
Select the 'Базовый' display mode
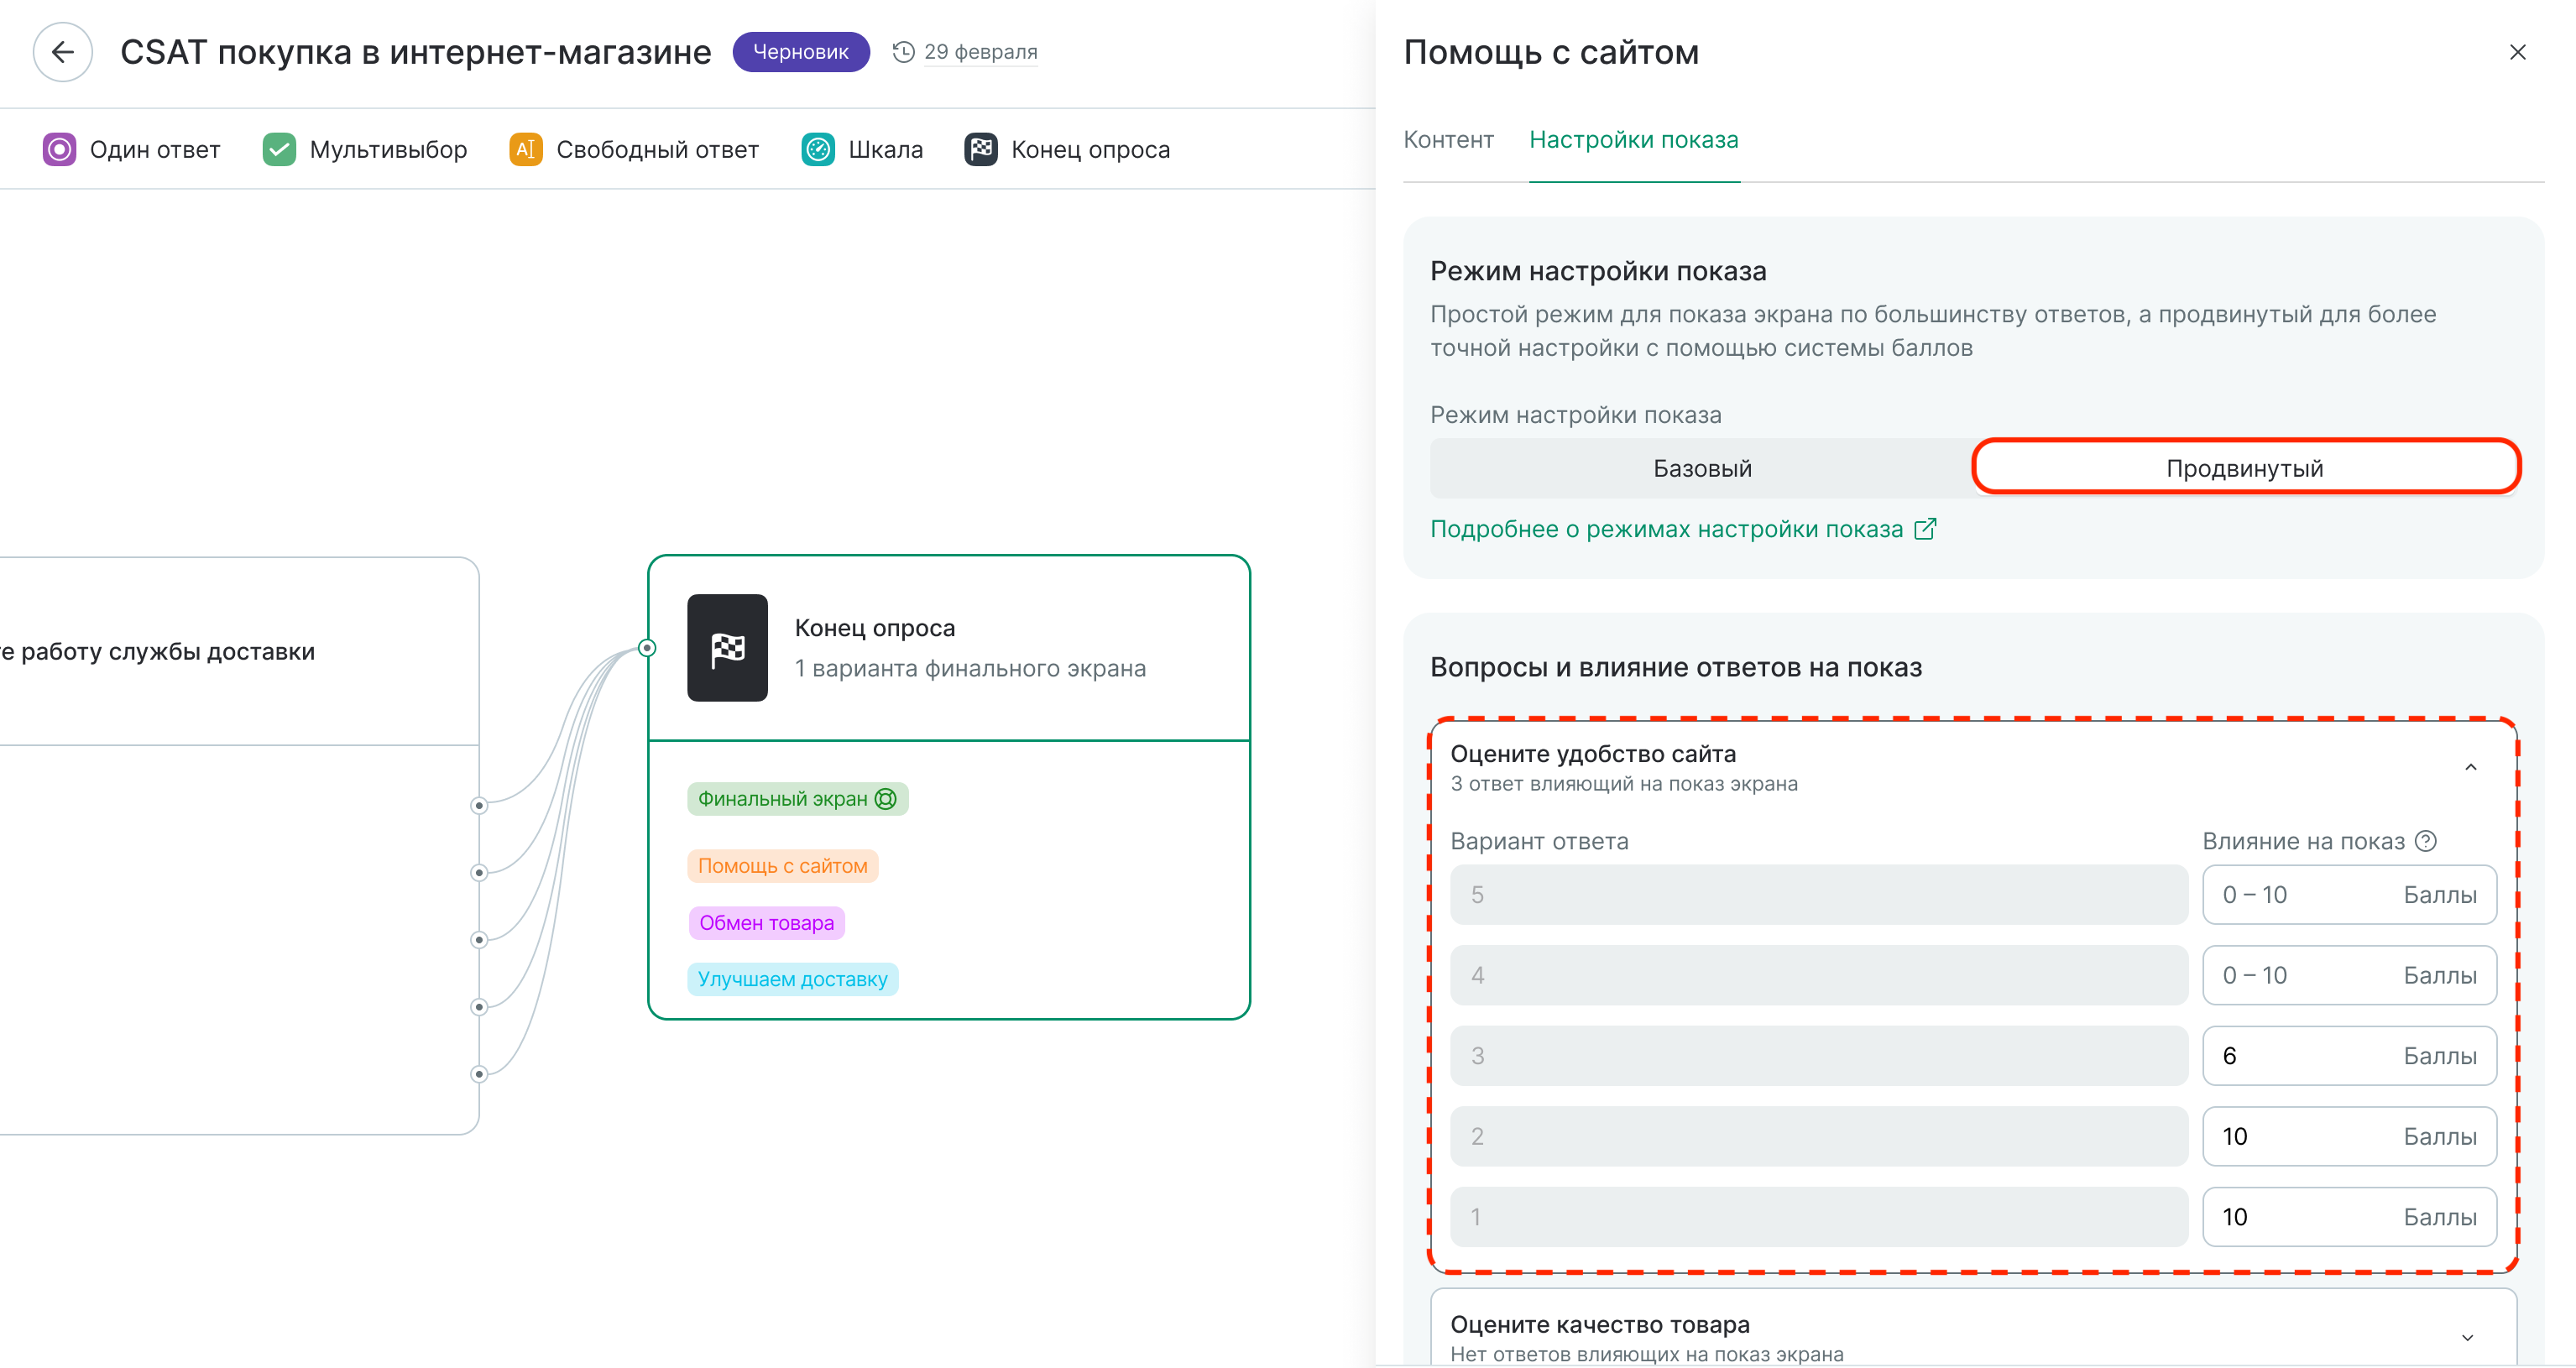(x=1701, y=469)
